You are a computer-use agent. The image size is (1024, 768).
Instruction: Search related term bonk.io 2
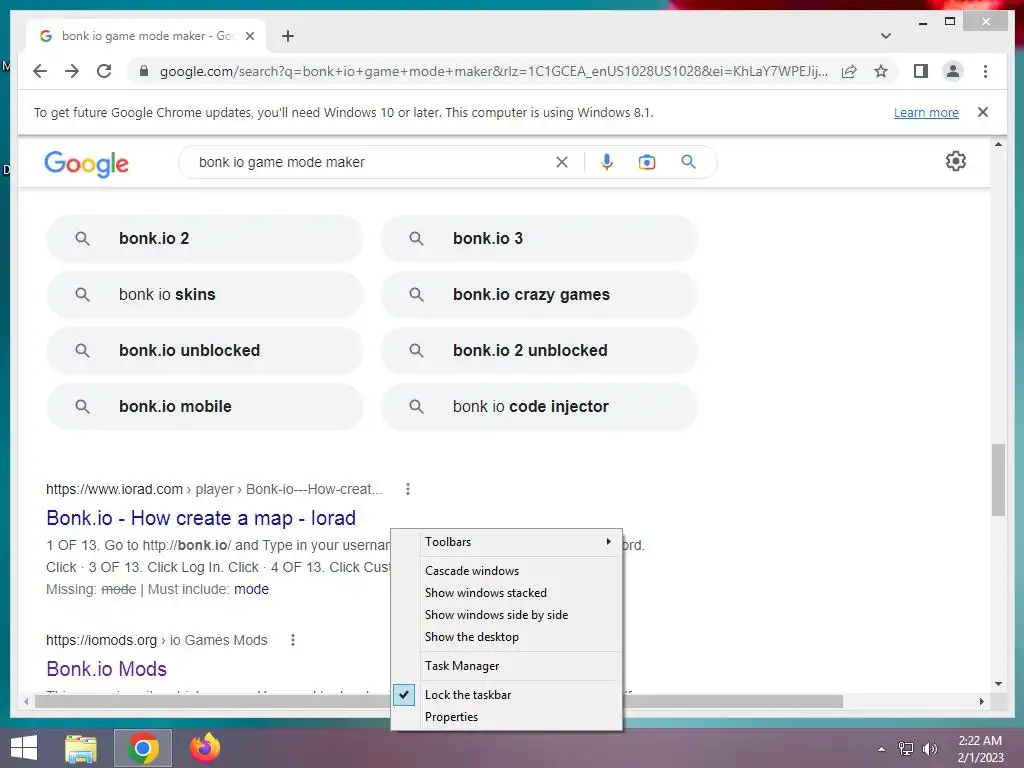(x=204, y=238)
